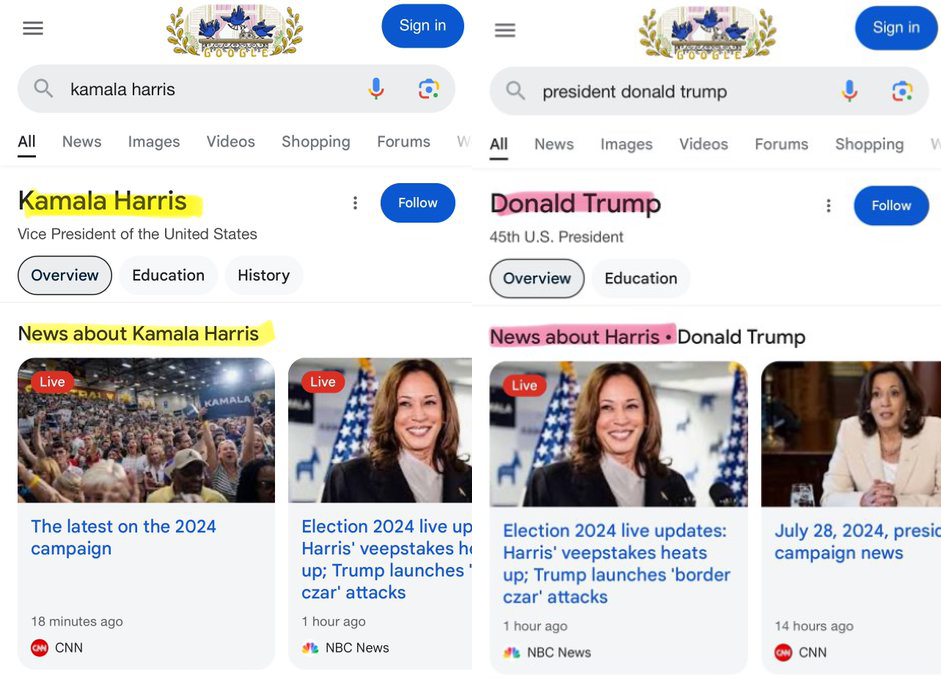The height and width of the screenshot is (679, 941).
Task: Open "The latest on the 2024 campaign" article
Action: (123, 537)
